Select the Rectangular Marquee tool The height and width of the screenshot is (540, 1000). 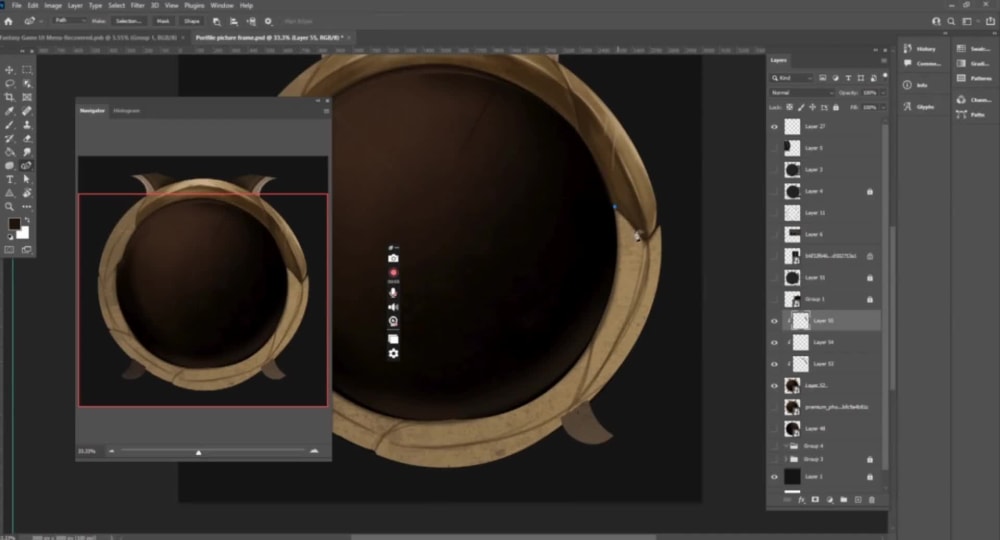coord(27,69)
